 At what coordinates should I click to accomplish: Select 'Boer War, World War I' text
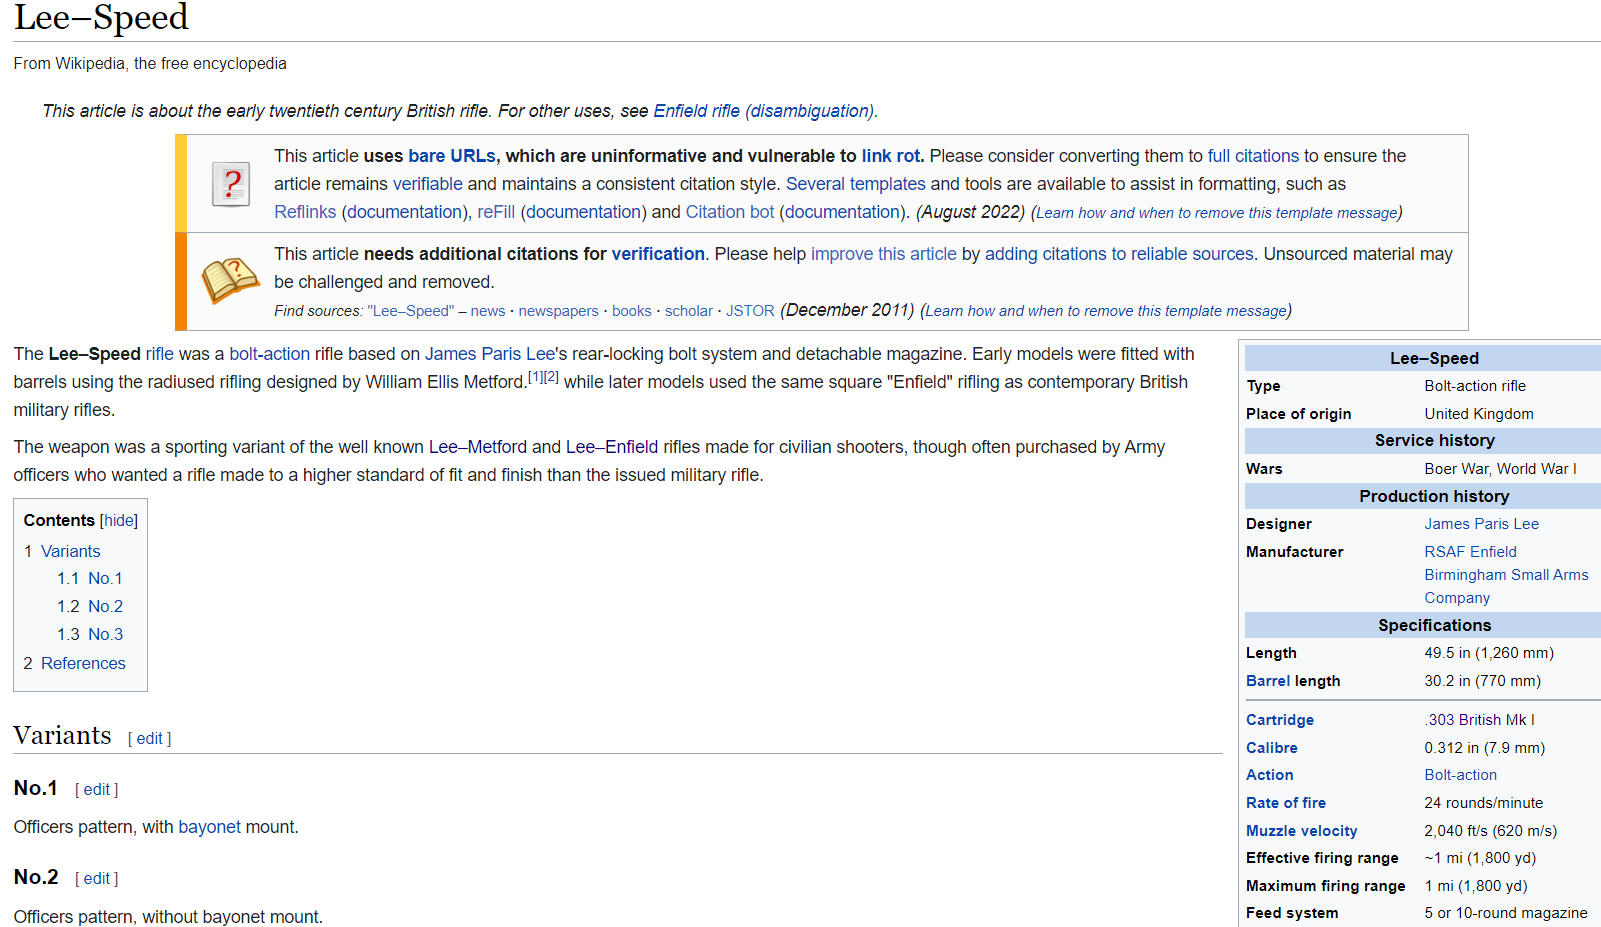coord(1501,469)
